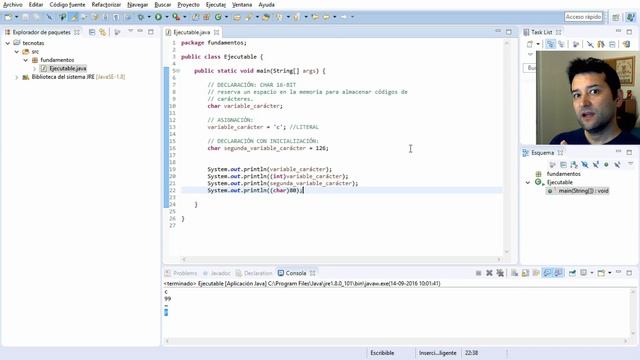Collapse Ejecutable class in Esquema
Screen dimensions: 640x360
click(x=528, y=182)
